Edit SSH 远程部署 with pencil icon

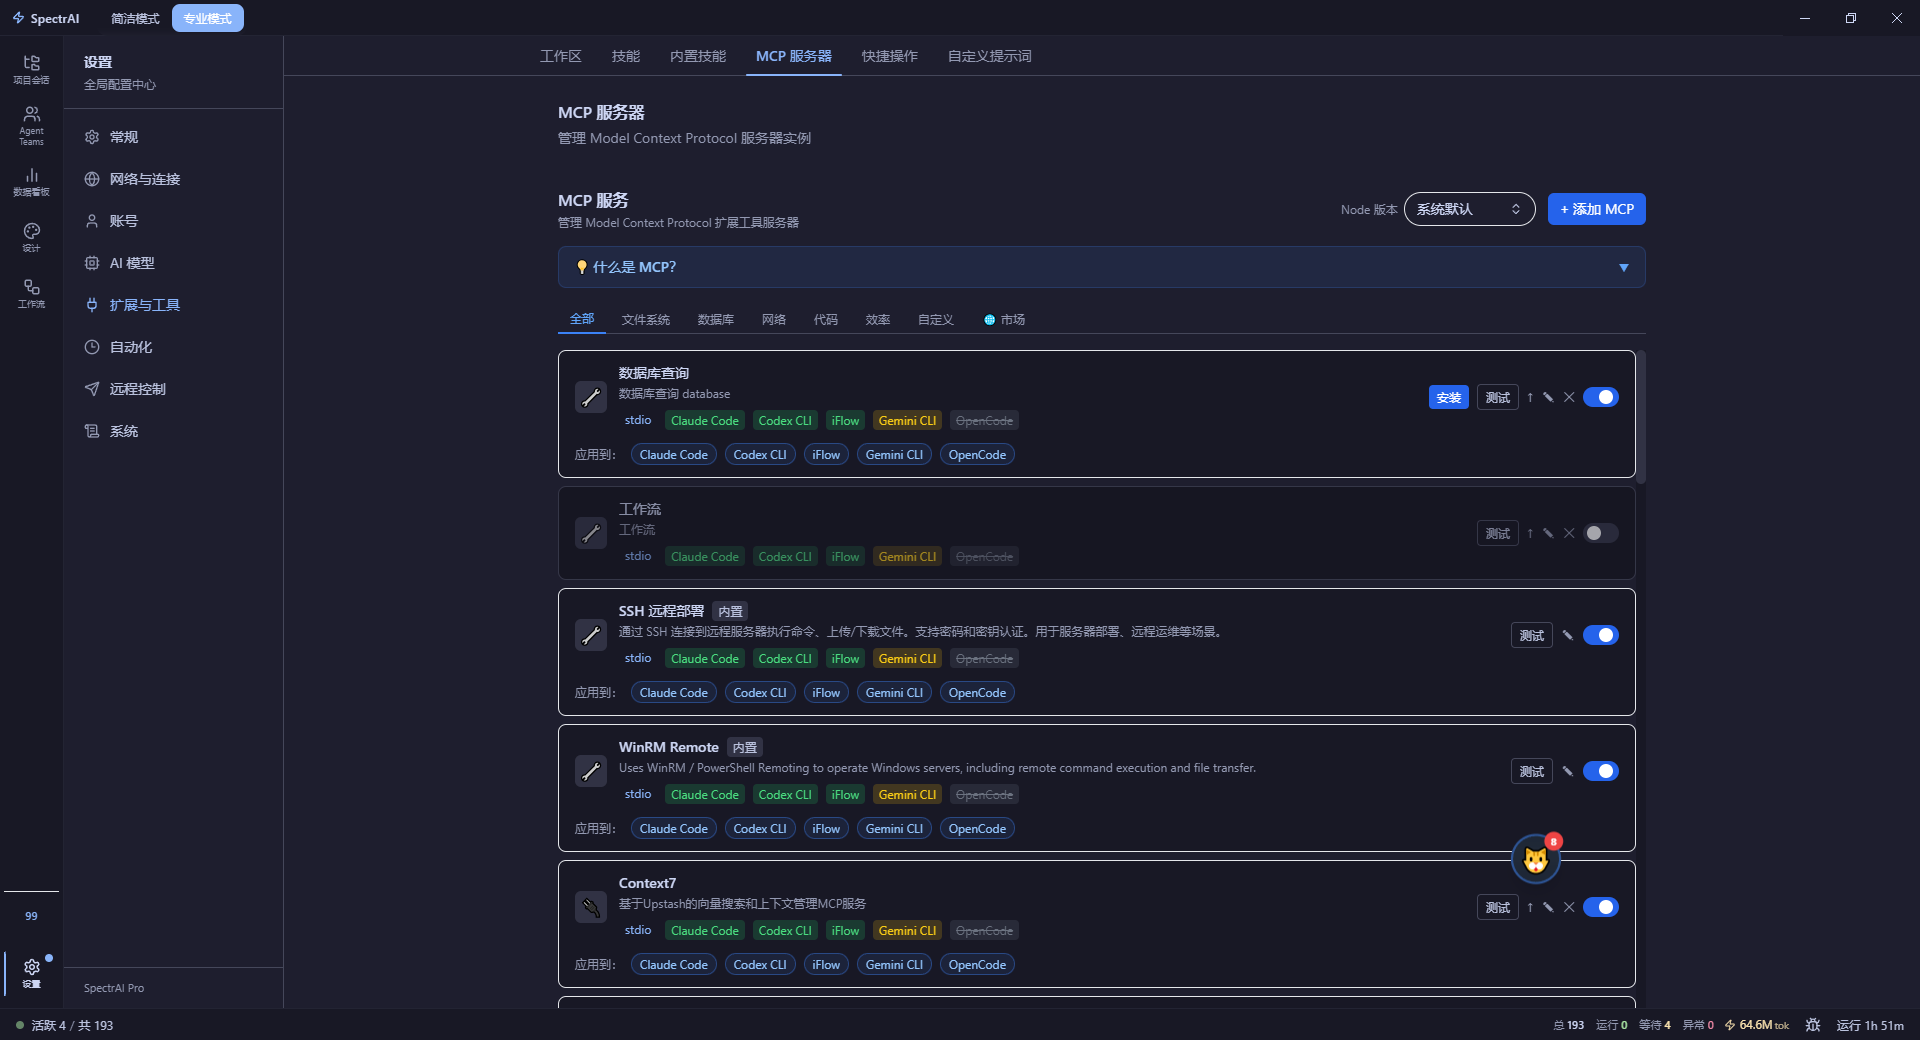click(x=1568, y=635)
